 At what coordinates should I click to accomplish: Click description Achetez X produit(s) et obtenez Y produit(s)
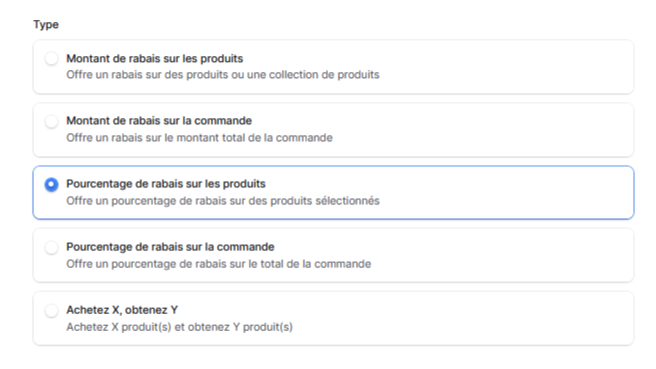179,327
